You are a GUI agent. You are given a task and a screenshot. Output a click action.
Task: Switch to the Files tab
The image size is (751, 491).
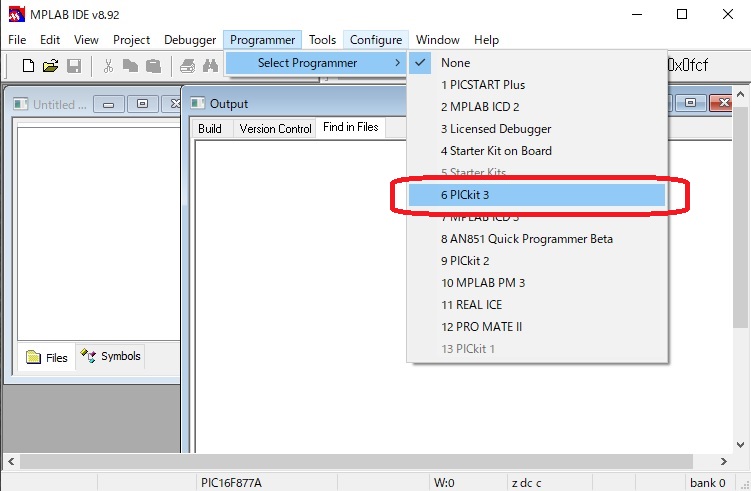click(47, 357)
